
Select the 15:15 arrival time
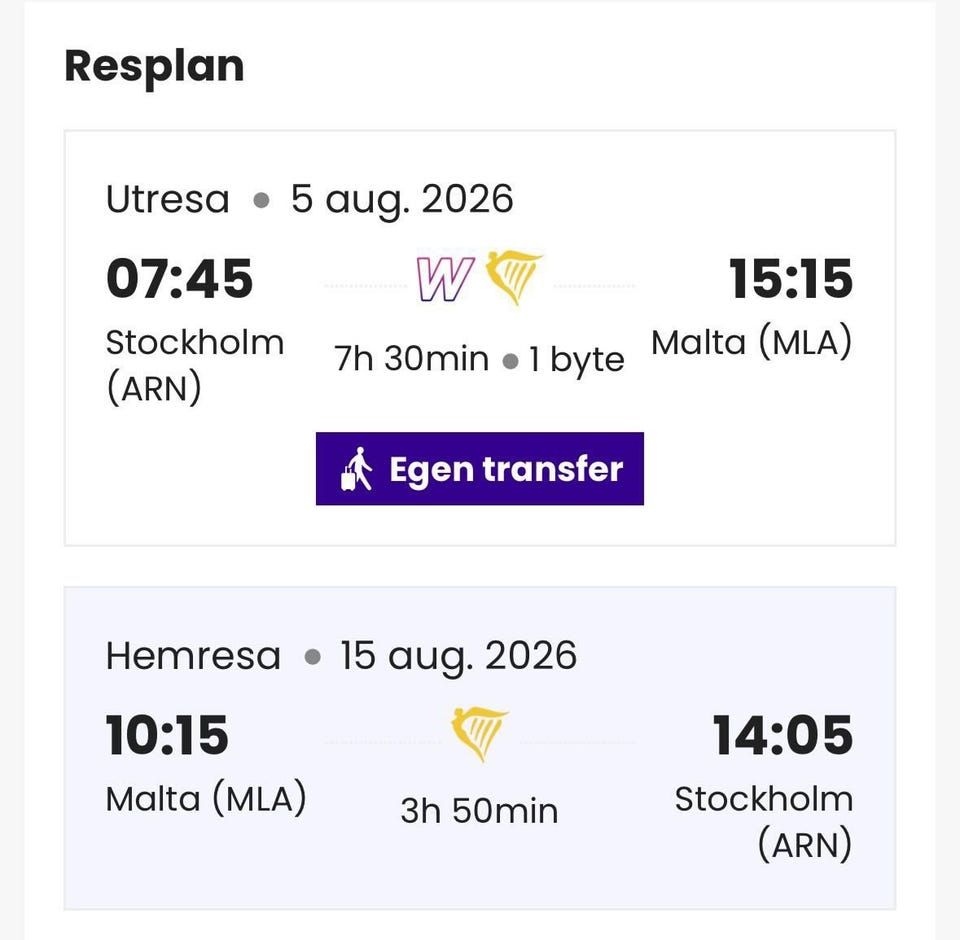point(791,279)
